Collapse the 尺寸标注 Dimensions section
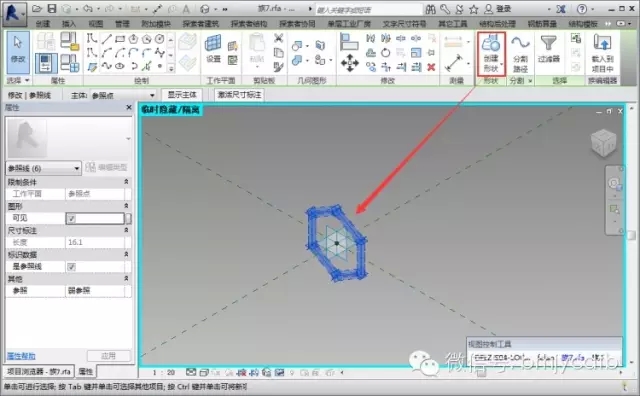 point(126,230)
